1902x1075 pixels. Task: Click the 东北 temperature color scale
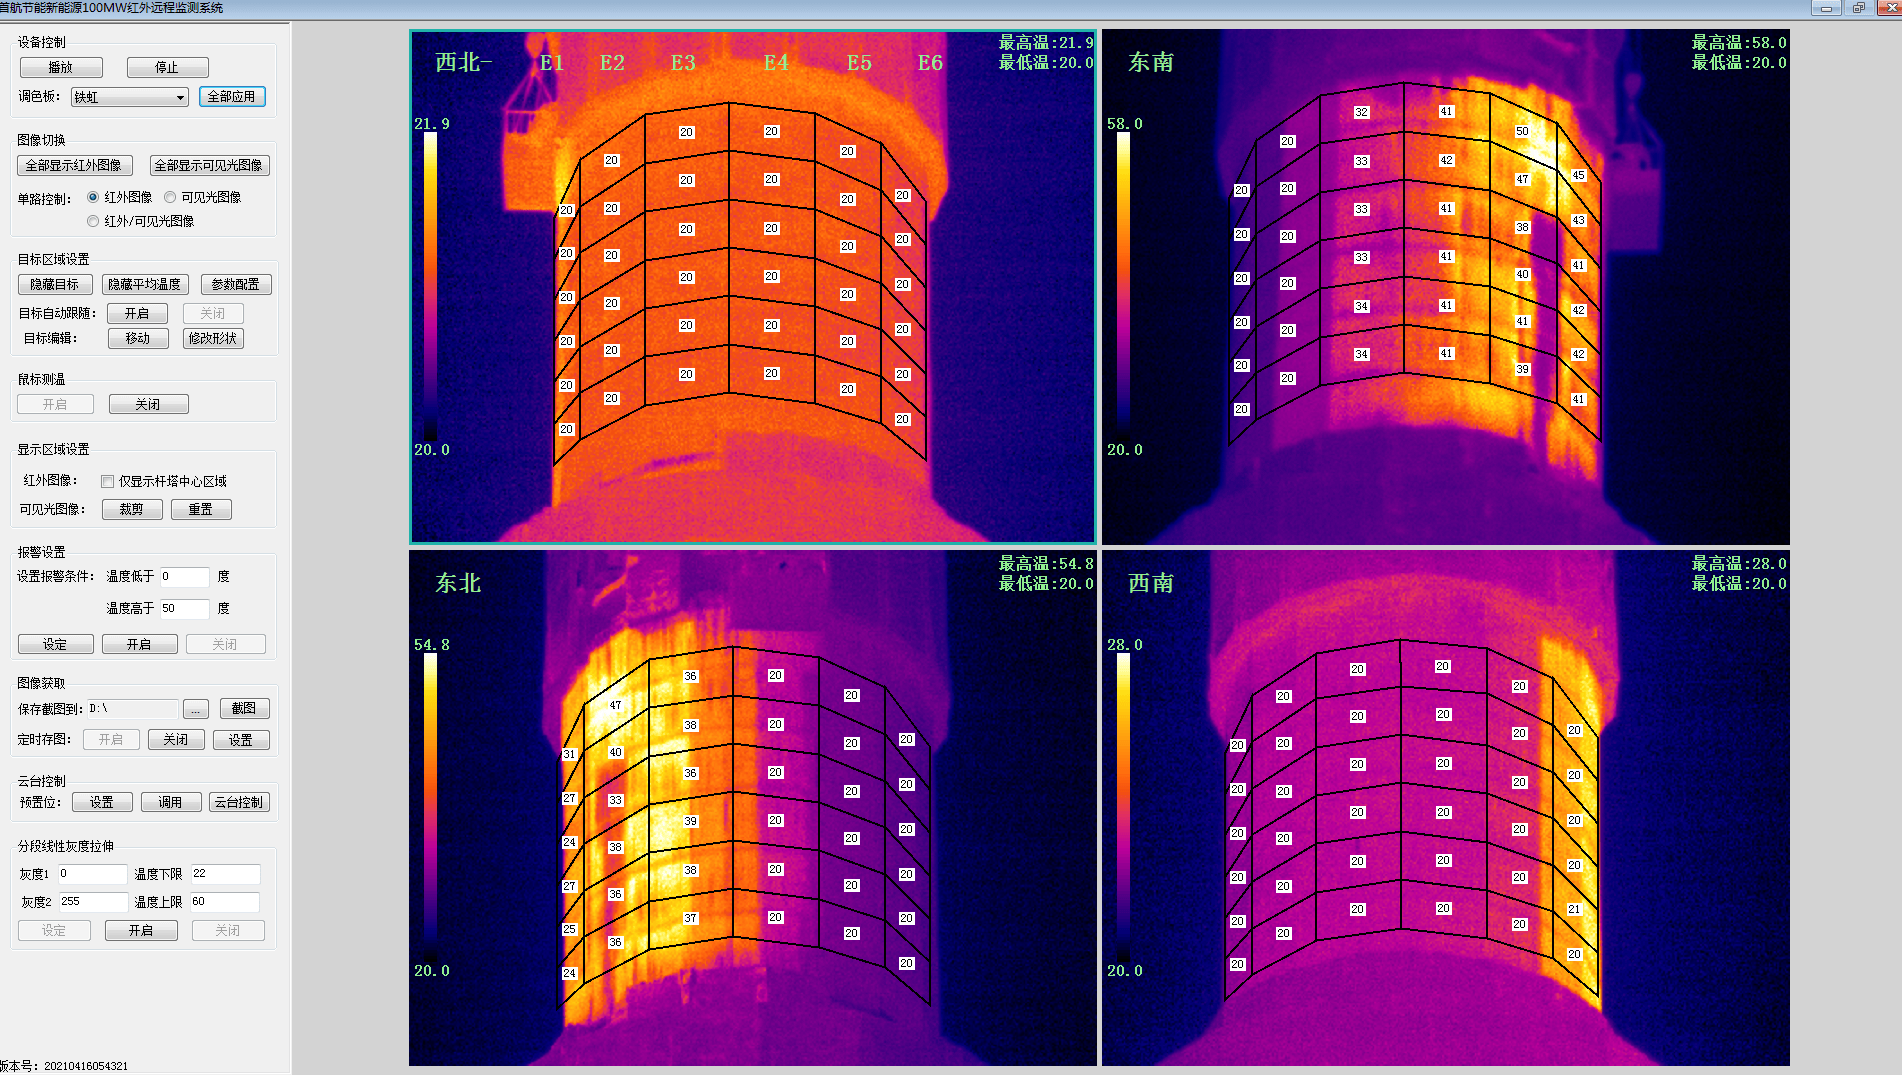pyautogui.click(x=430, y=807)
